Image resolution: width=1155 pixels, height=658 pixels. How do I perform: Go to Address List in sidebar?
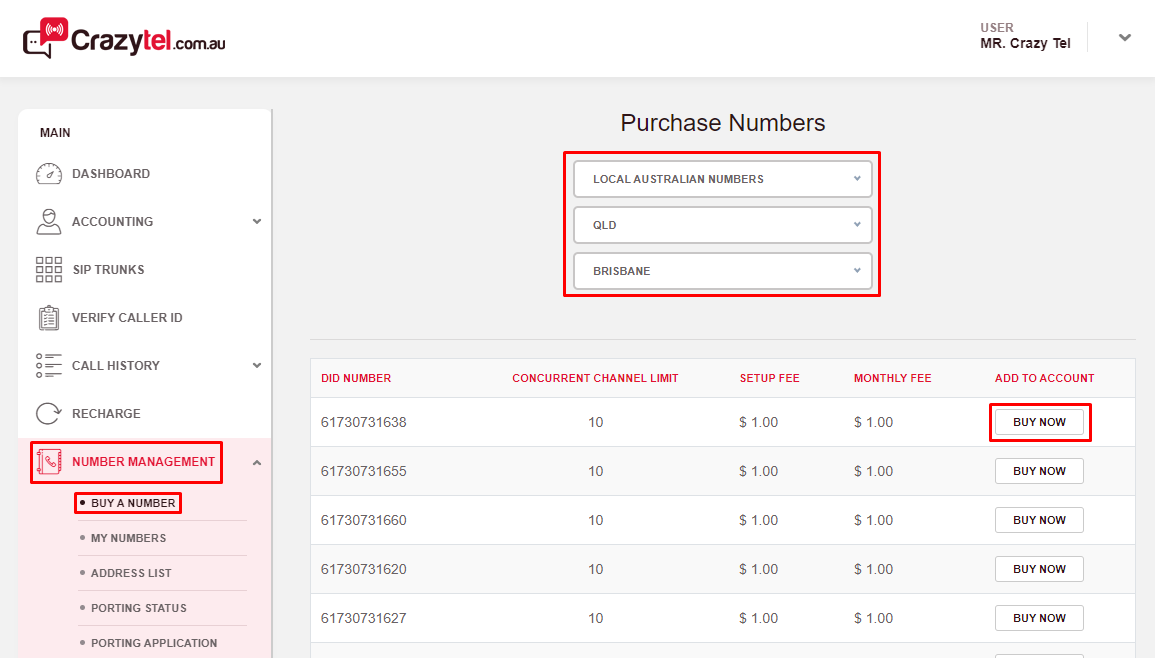click(131, 573)
